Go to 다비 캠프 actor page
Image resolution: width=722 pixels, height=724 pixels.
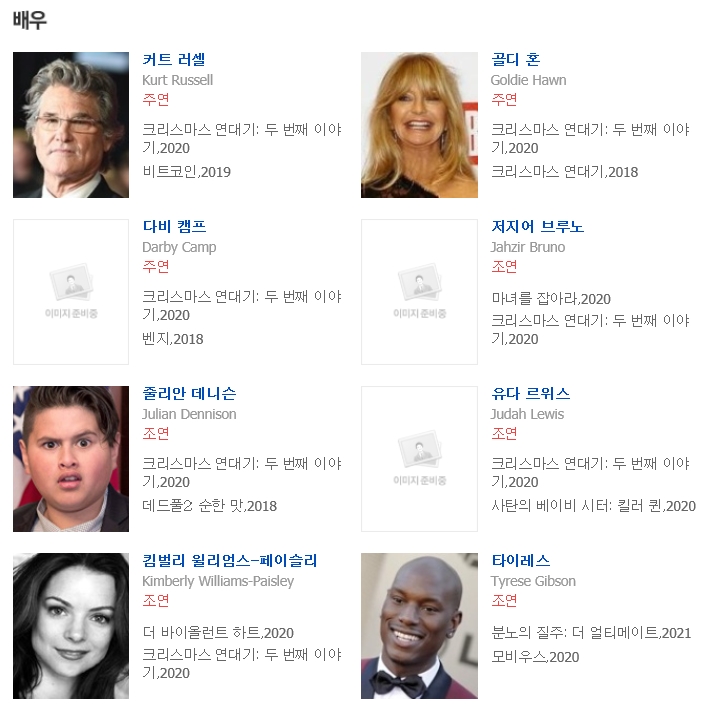[x=174, y=227]
